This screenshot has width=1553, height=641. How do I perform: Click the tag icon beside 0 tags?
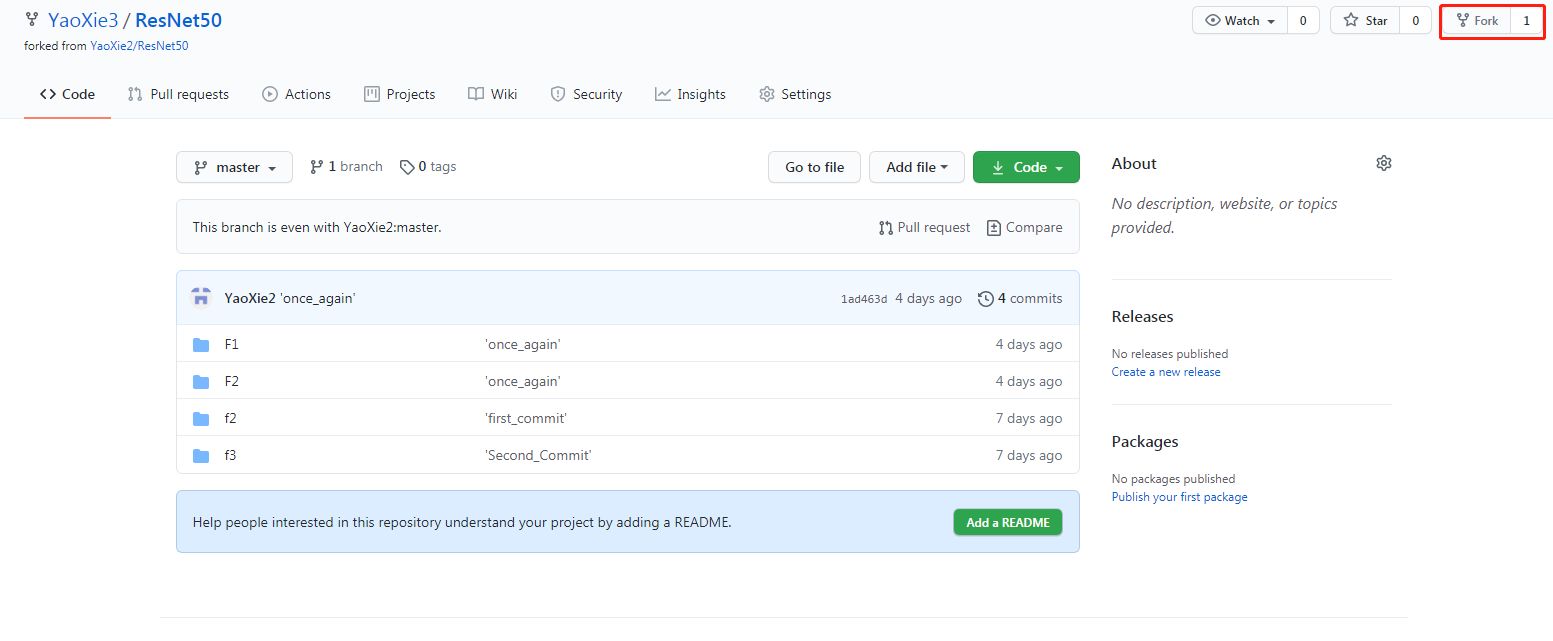coord(407,167)
